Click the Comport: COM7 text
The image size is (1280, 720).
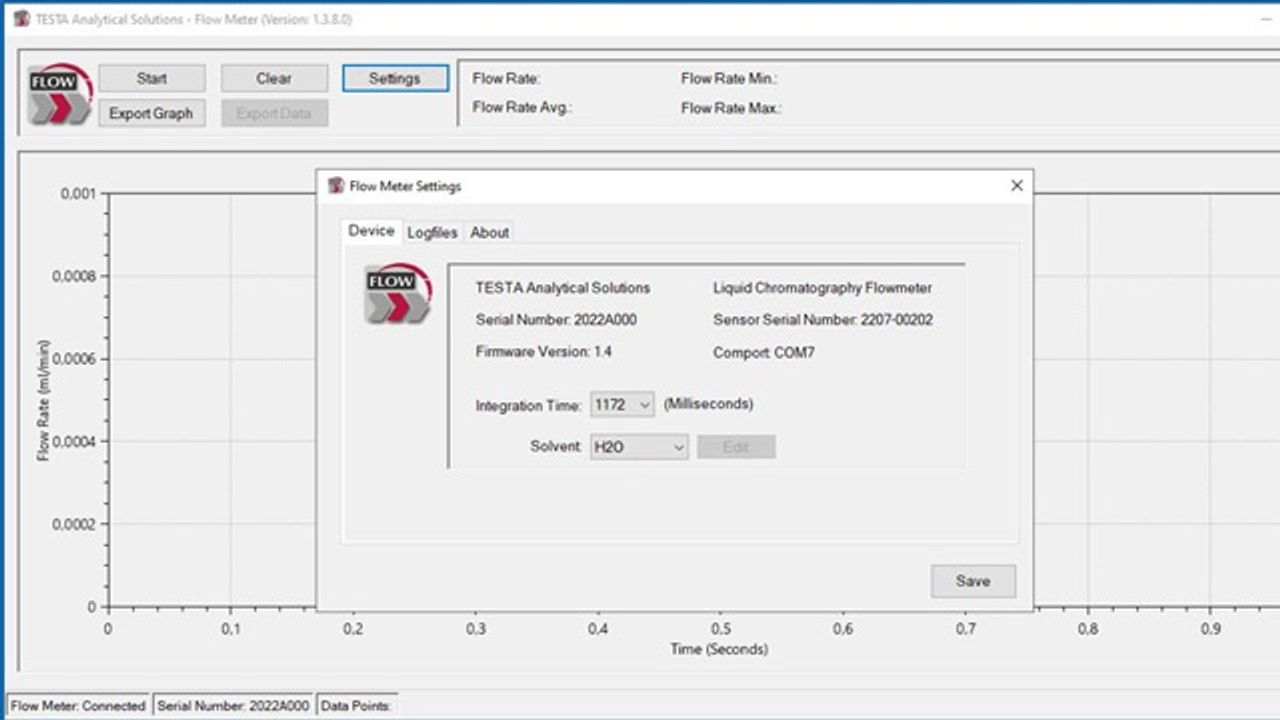click(764, 352)
